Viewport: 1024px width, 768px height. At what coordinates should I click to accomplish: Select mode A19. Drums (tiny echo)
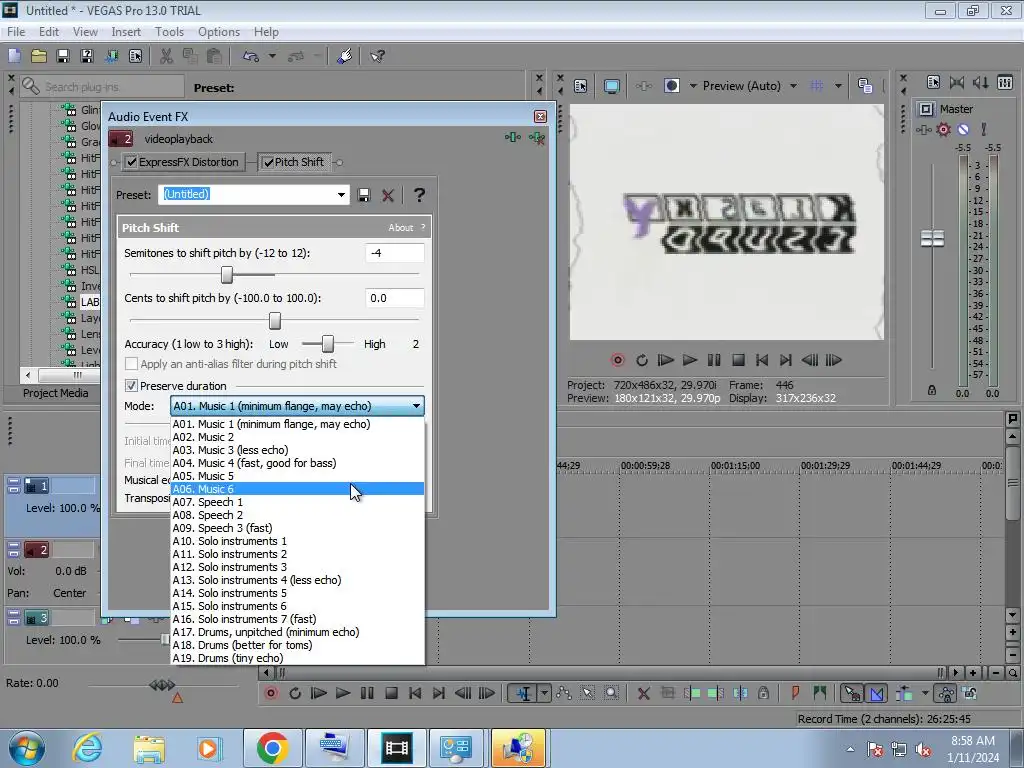297,658
